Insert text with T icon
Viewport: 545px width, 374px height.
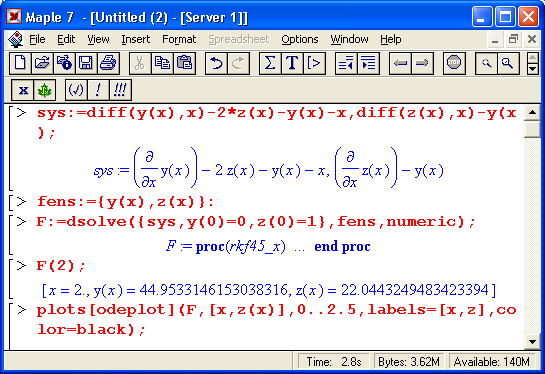pyautogui.click(x=292, y=63)
